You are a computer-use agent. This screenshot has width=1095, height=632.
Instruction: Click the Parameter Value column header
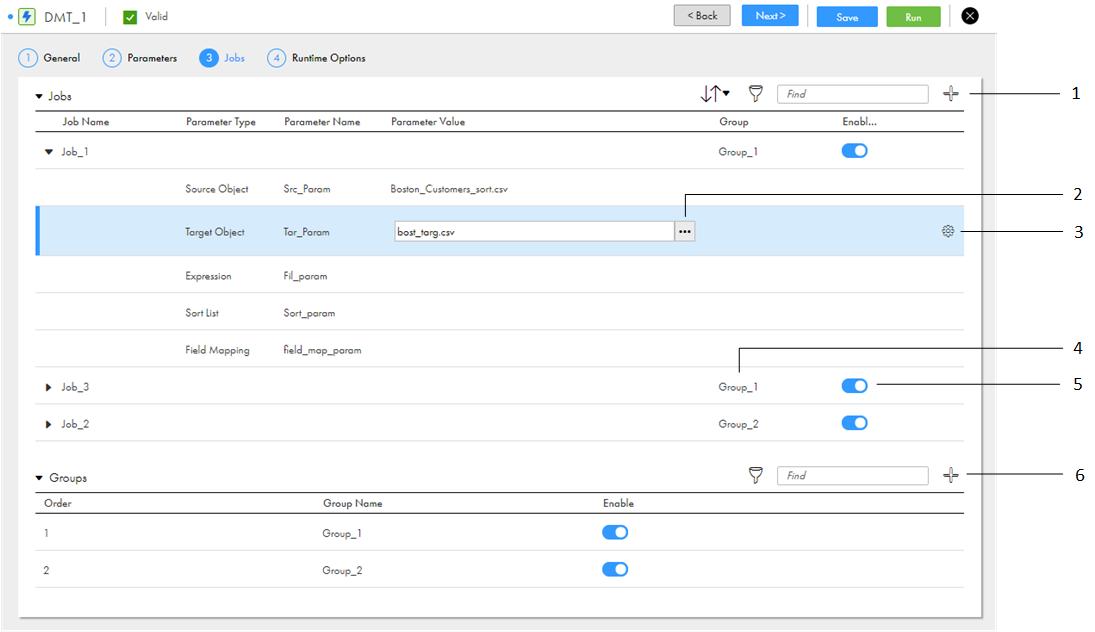pos(427,122)
